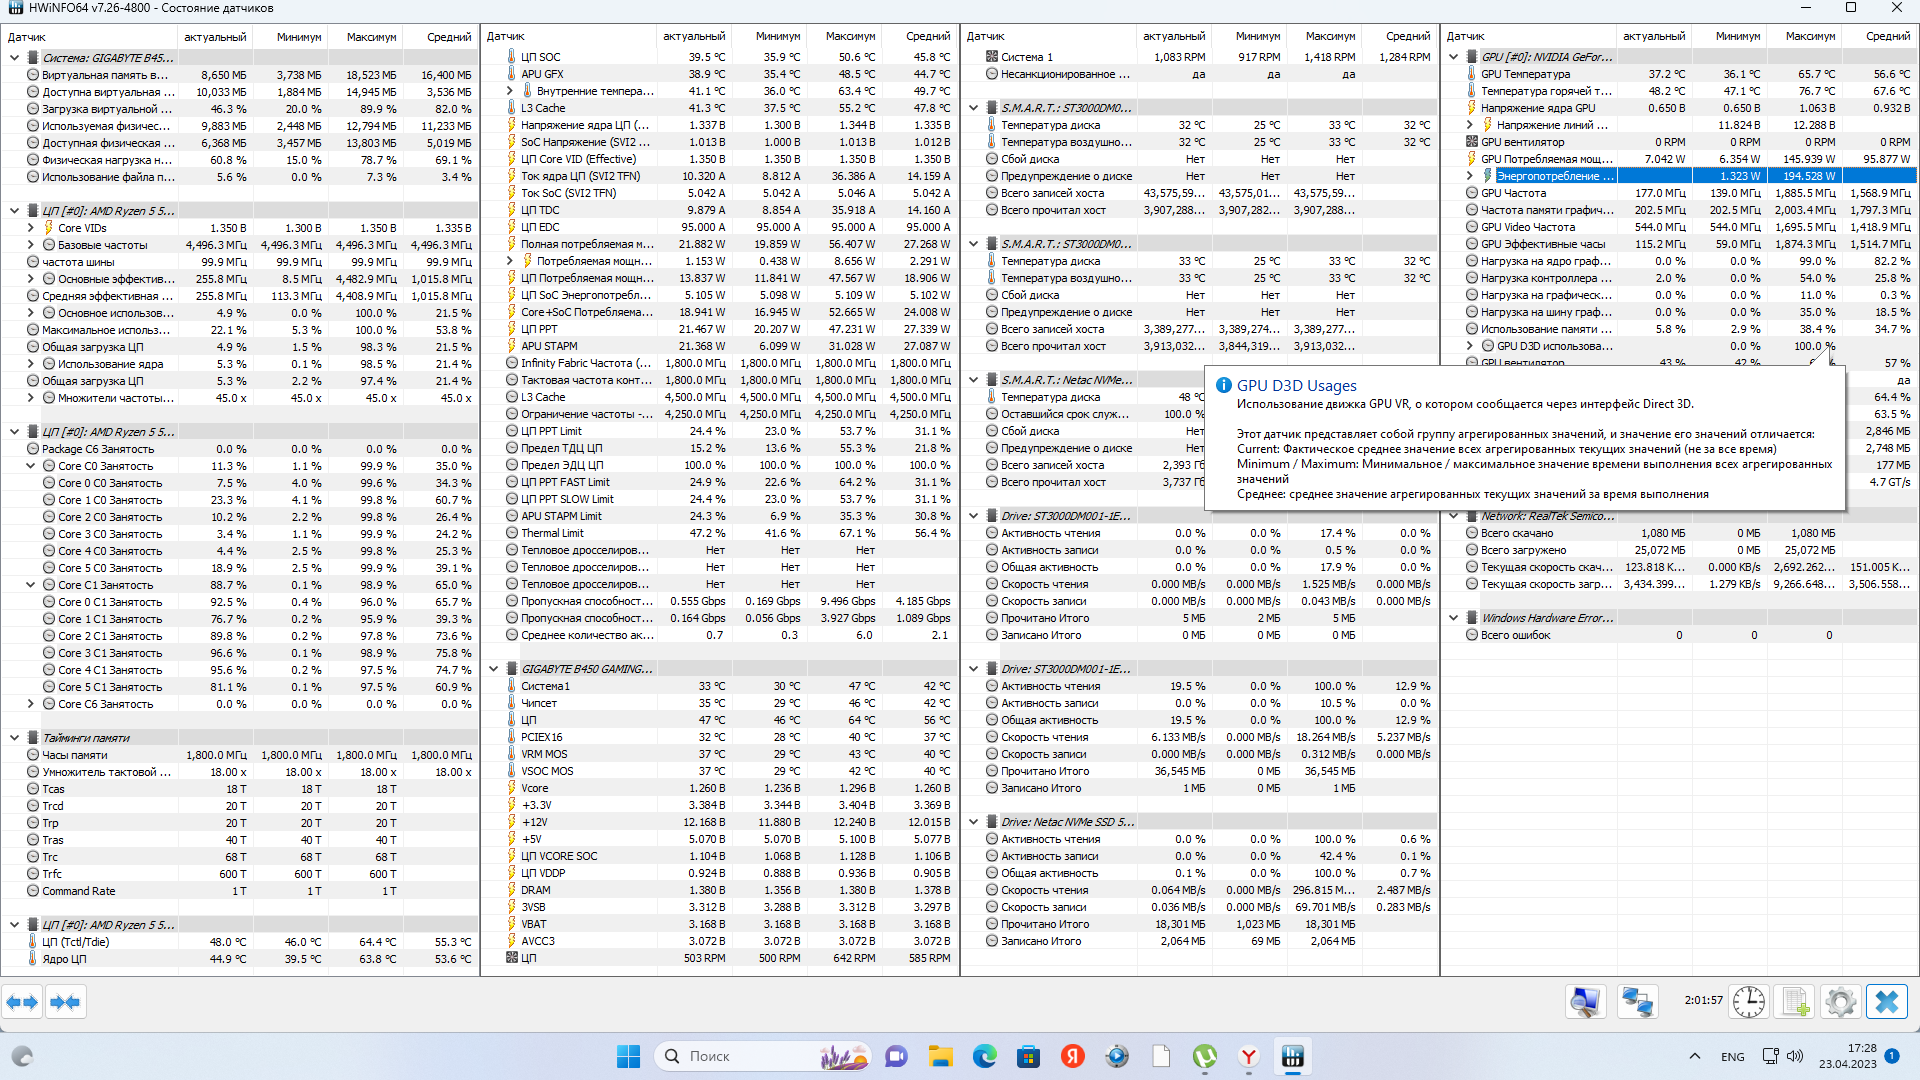Click the shrink panels inward arrows button
1920x1080 pixels.
(x=66, y=1002)
